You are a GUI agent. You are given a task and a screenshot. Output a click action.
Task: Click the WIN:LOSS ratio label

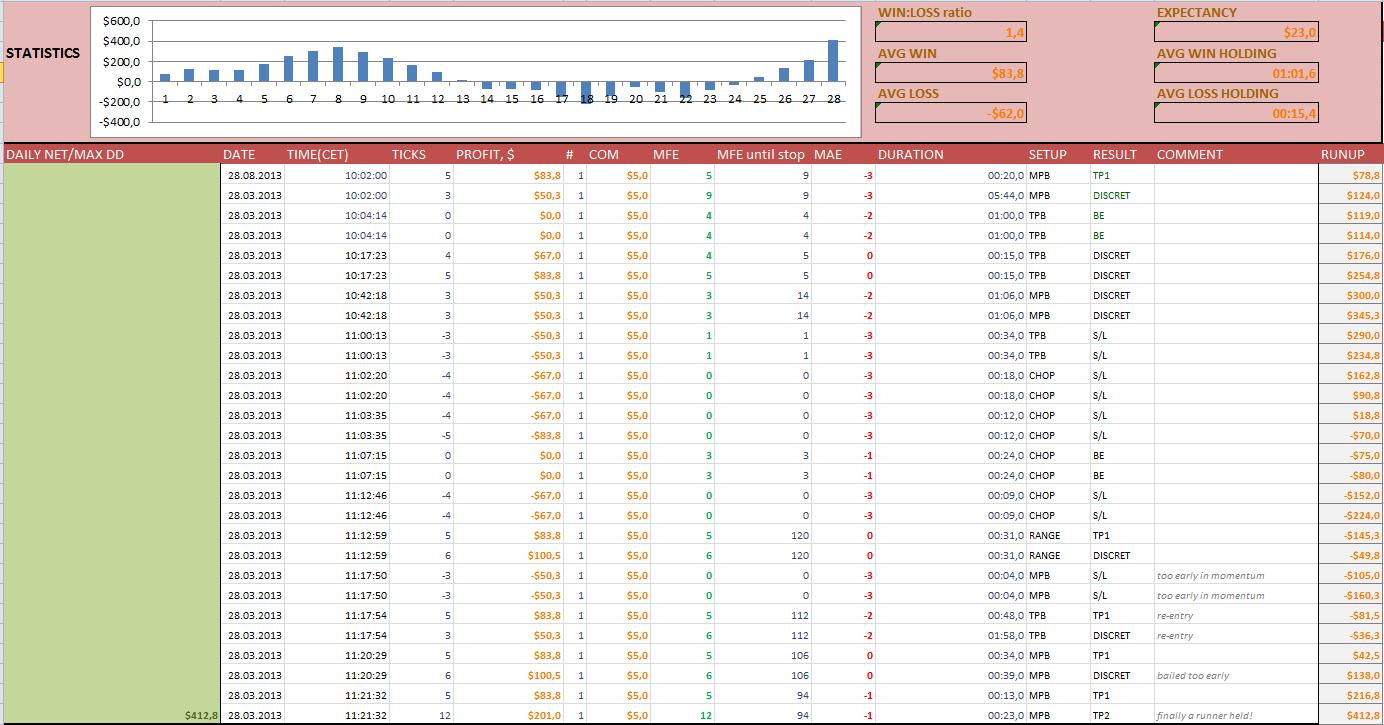[x=924, y=13]
